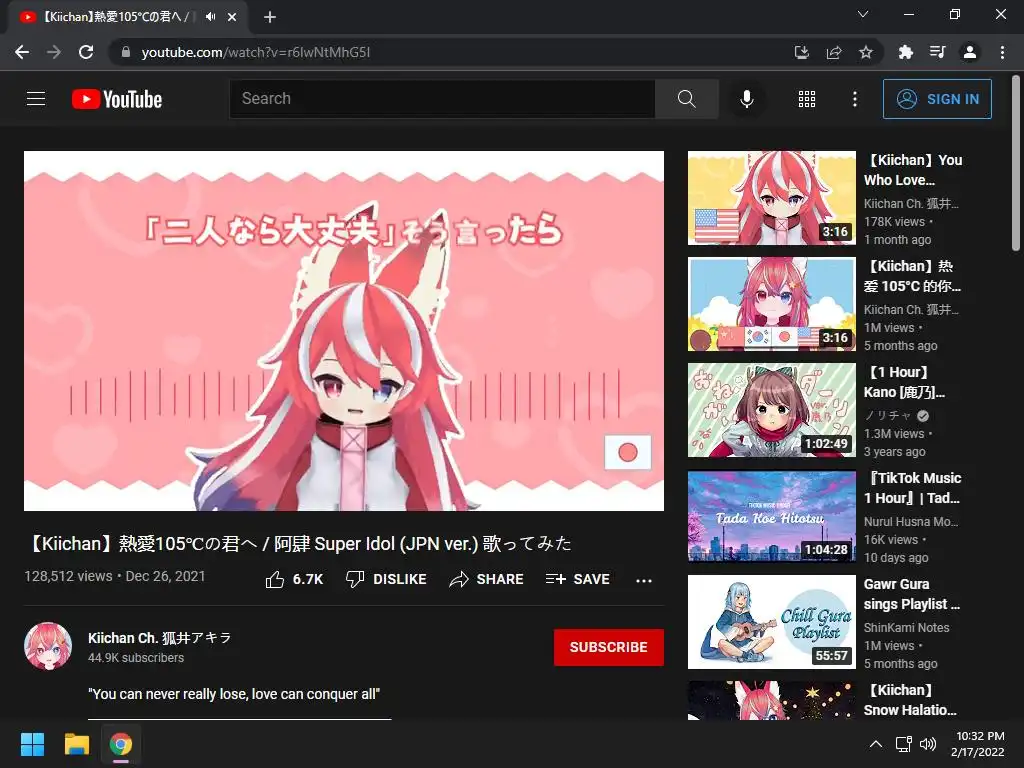Screen dimensions: 1024x768
Task: Click the ShinKami Notes channel name
Action: [906, 628]
